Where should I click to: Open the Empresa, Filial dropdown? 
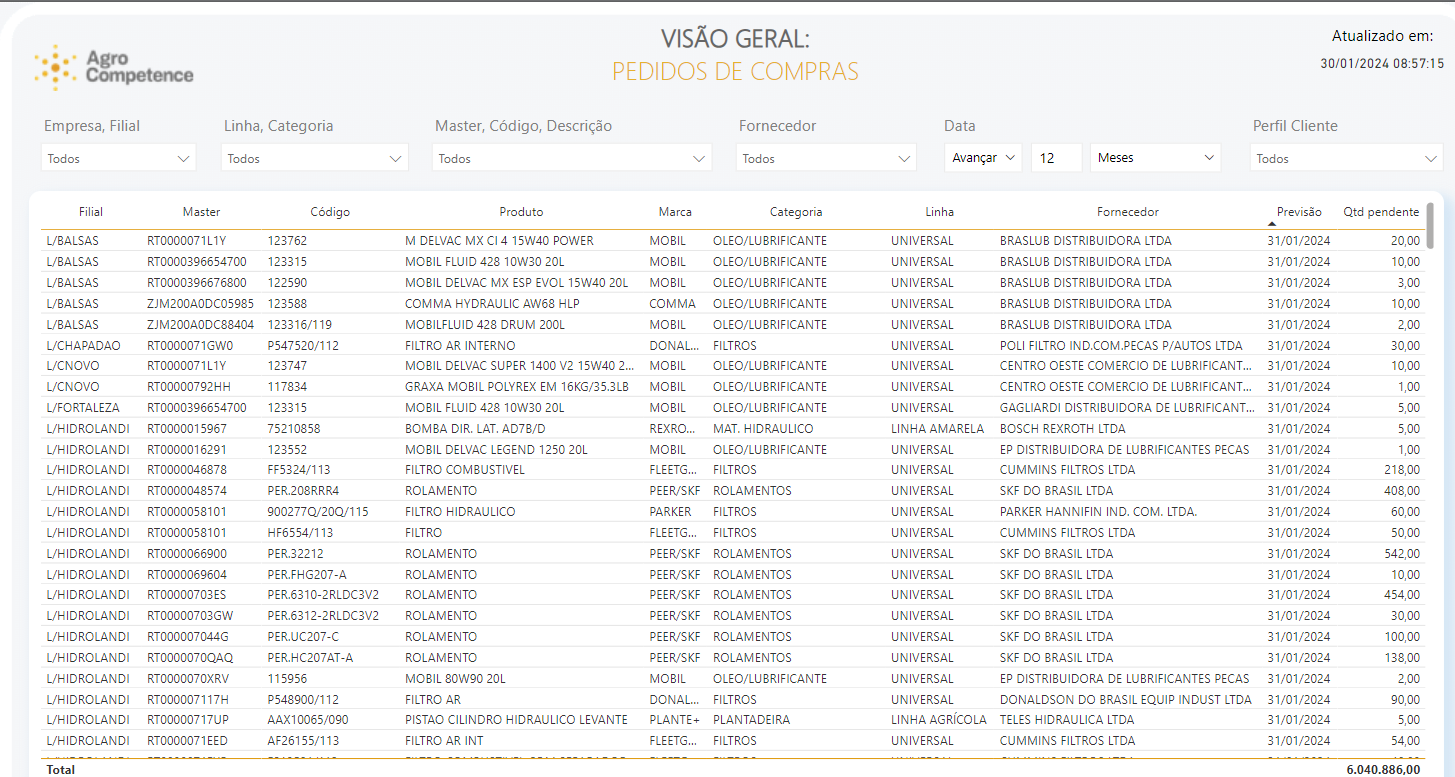pos(119,158)
